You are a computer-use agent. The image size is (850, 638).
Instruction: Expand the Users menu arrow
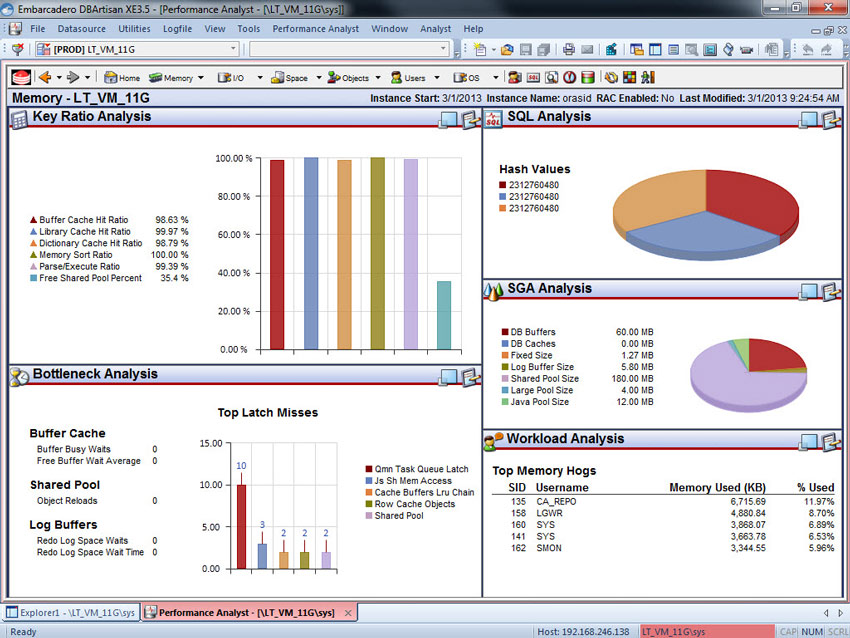coord(436,78)
